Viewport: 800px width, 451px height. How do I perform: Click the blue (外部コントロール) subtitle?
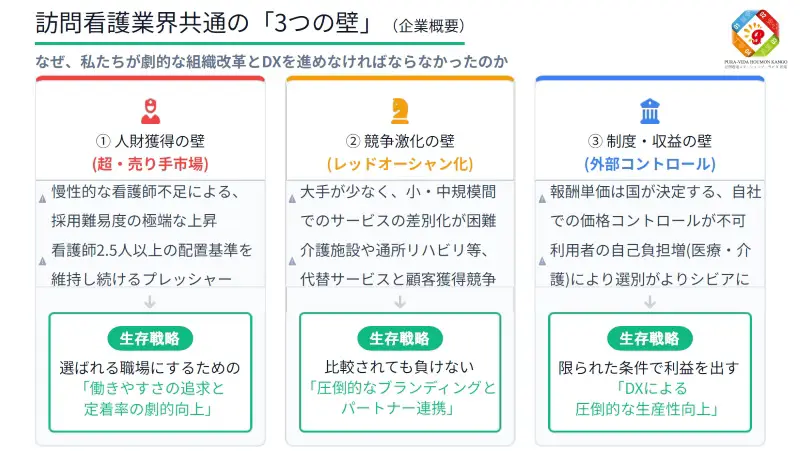click(650, 164)
